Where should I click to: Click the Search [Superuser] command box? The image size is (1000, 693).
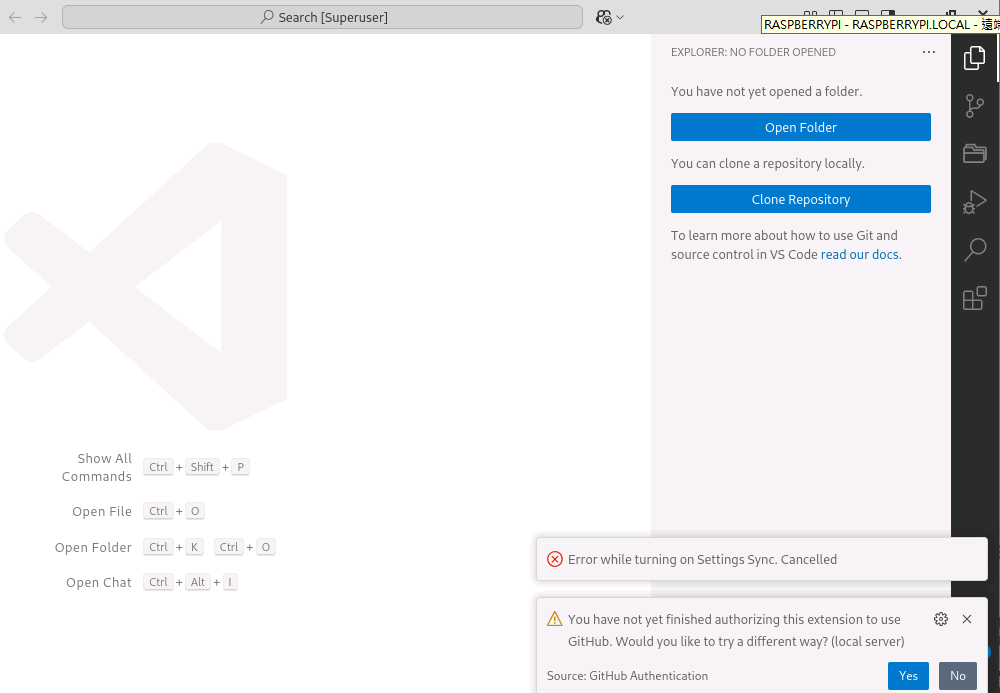coord(322,17)
